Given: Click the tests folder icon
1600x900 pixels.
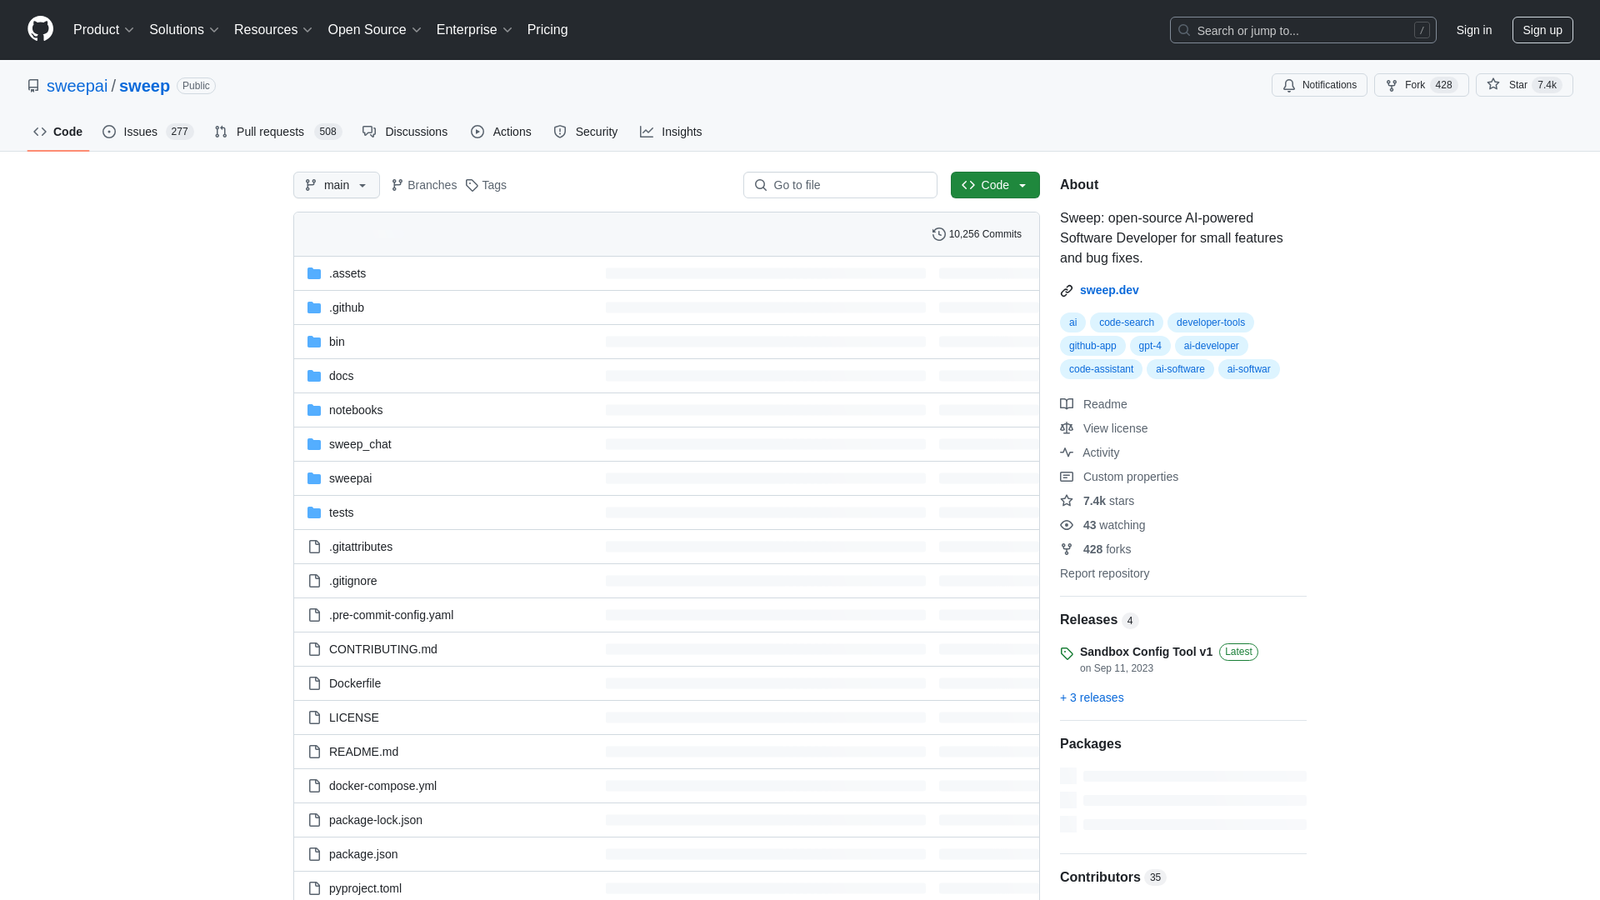Looking at the screenshot, I should 314,512.
